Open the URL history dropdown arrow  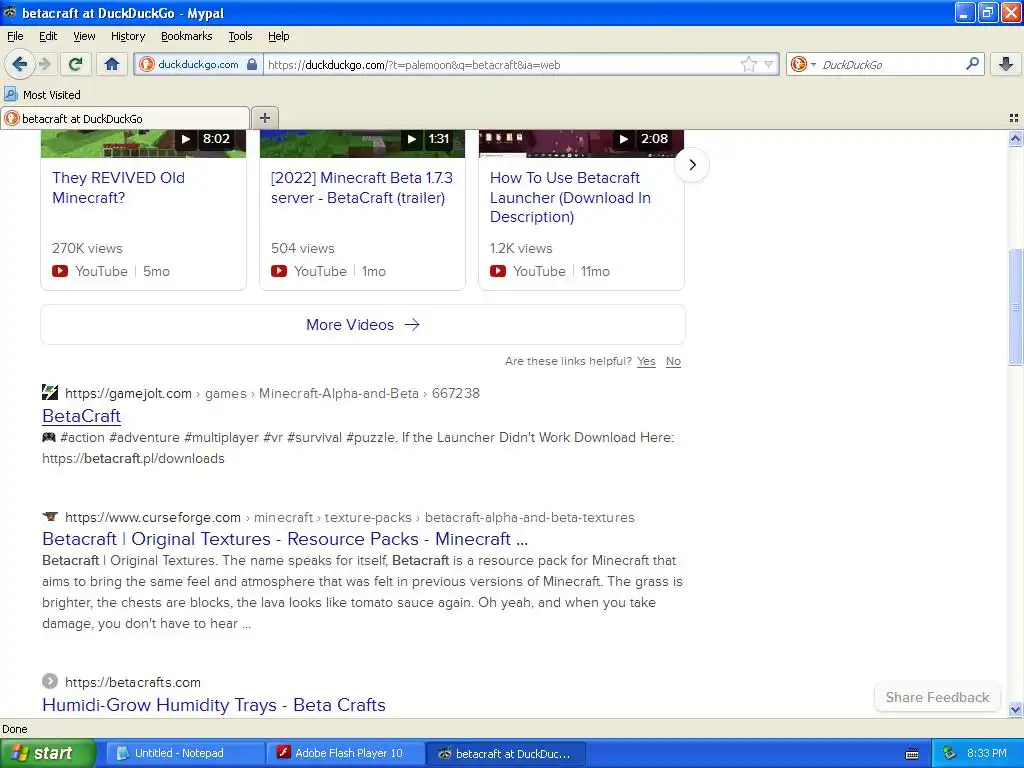coord(769,64)
